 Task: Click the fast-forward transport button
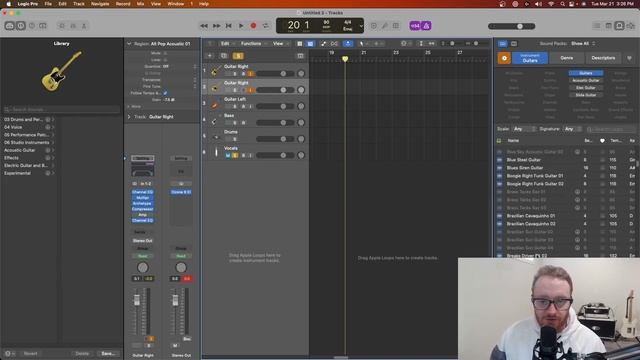[x=216, y=26]
